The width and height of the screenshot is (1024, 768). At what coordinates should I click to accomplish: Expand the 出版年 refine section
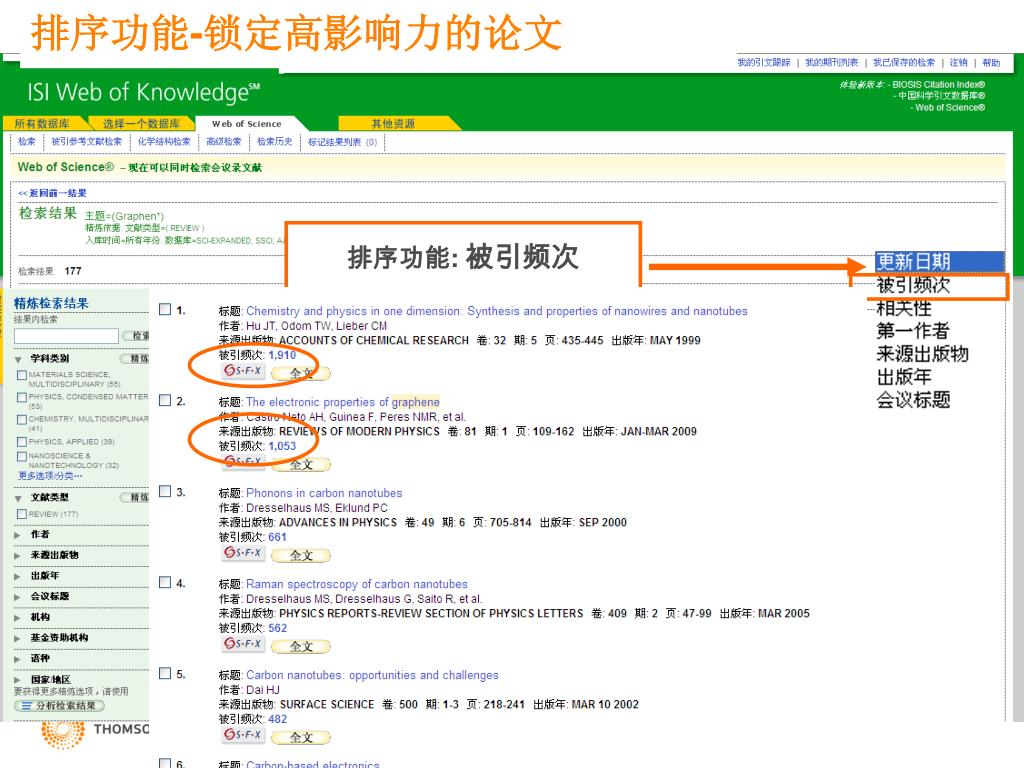click(18, 576)
